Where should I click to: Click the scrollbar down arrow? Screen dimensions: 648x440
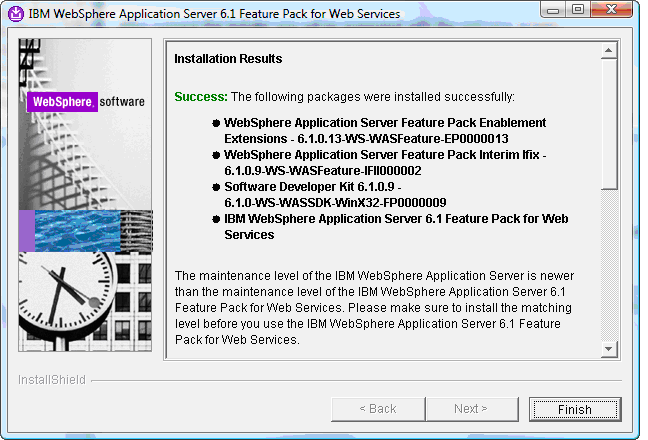[x=609, y=349]
